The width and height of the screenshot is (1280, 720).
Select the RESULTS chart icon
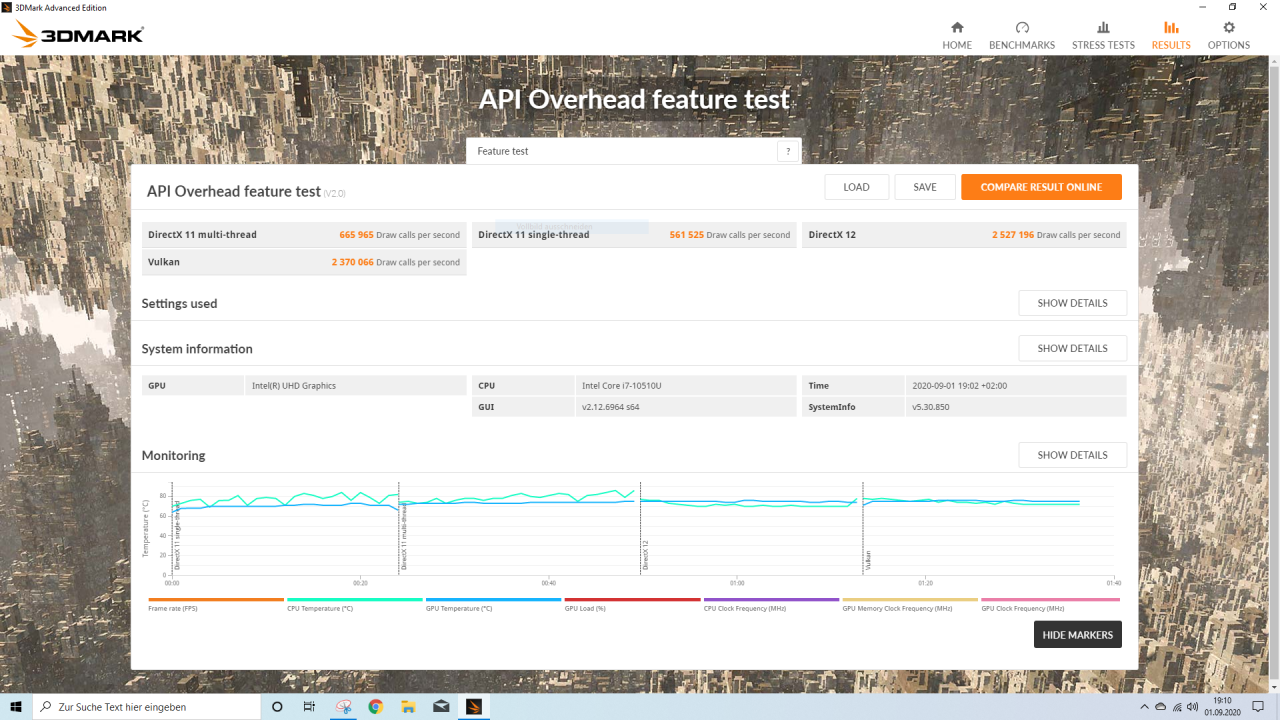point(1171,28)
